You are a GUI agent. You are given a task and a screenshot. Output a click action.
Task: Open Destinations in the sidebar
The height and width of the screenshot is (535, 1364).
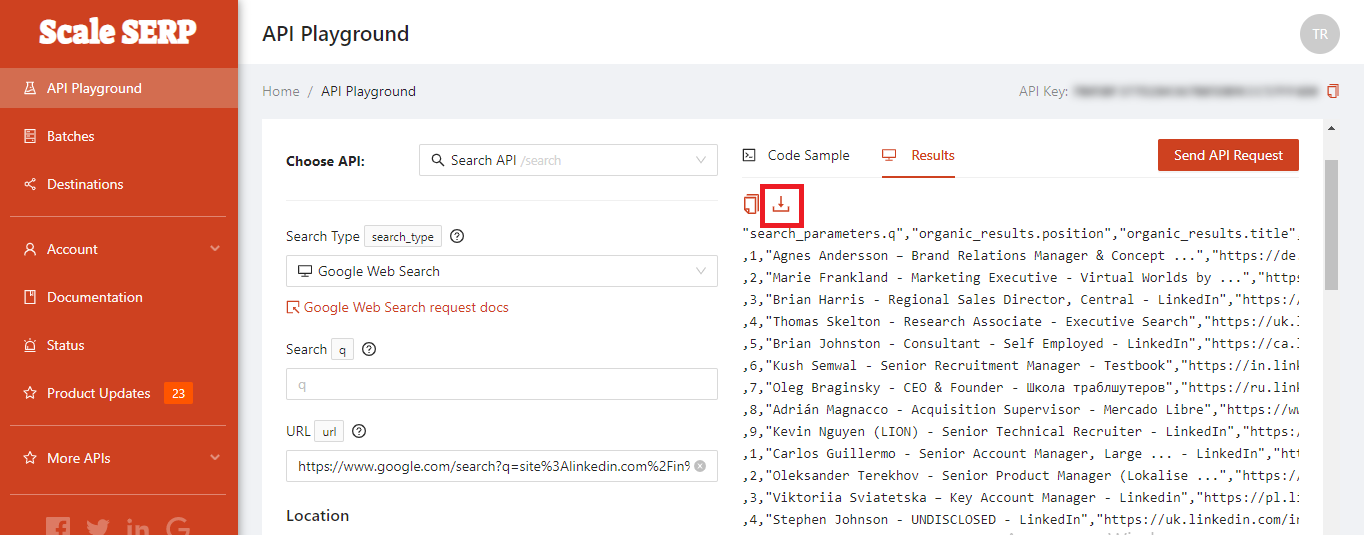[119, 184]
